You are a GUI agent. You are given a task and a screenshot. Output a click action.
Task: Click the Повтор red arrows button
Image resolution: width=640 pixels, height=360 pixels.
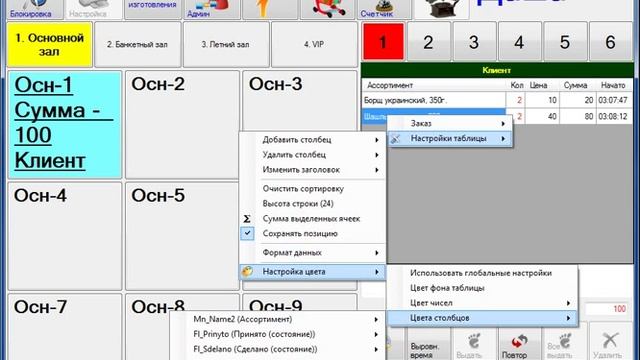click(x=518, y=345)
